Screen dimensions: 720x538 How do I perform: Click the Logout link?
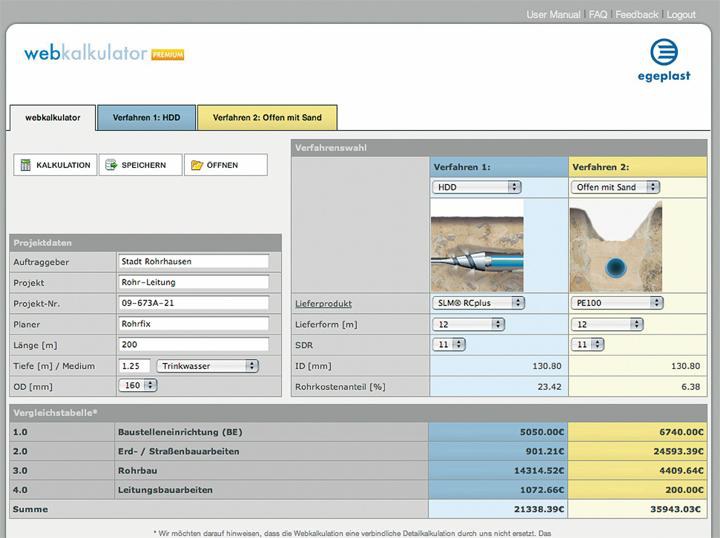click(681, 15)
